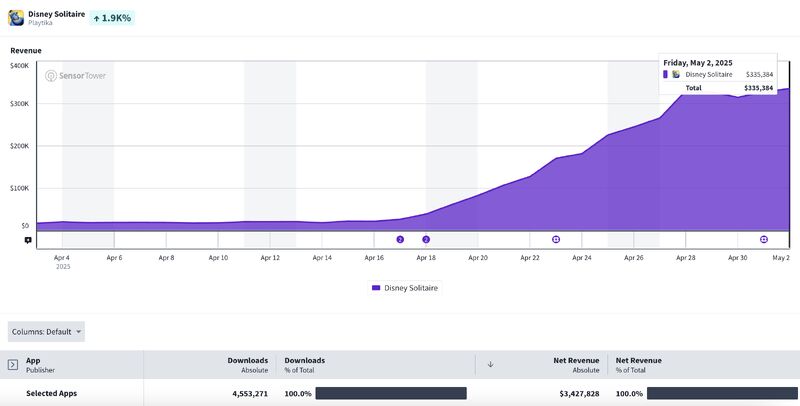
Task: Click the net revenue 100.0% bar
Action: [722, 393]
